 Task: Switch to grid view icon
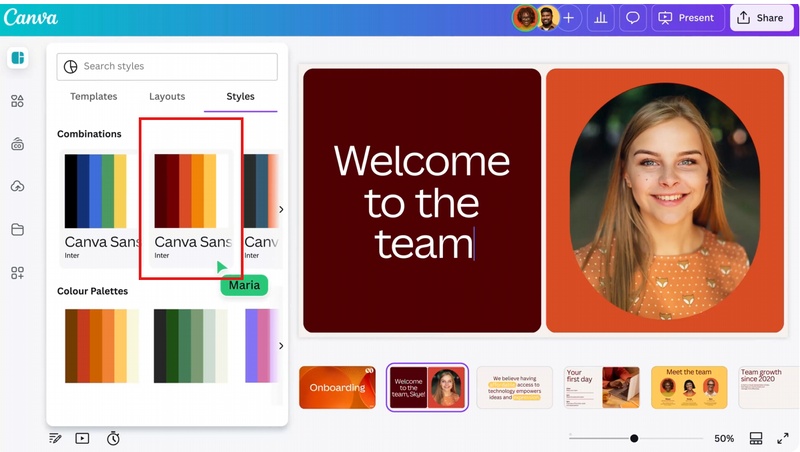[x=756, y=438]
